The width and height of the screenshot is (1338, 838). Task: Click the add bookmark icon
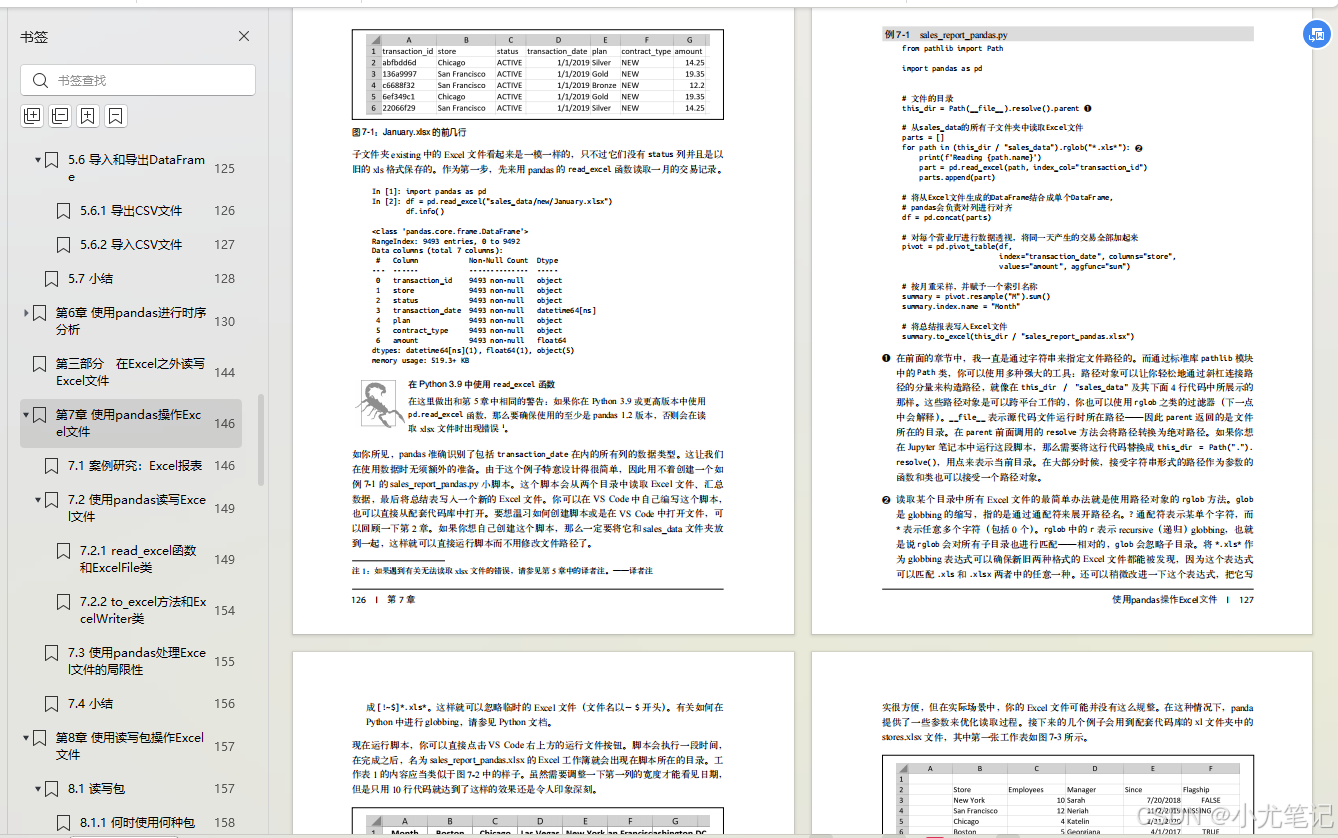(x=88, y=116)
